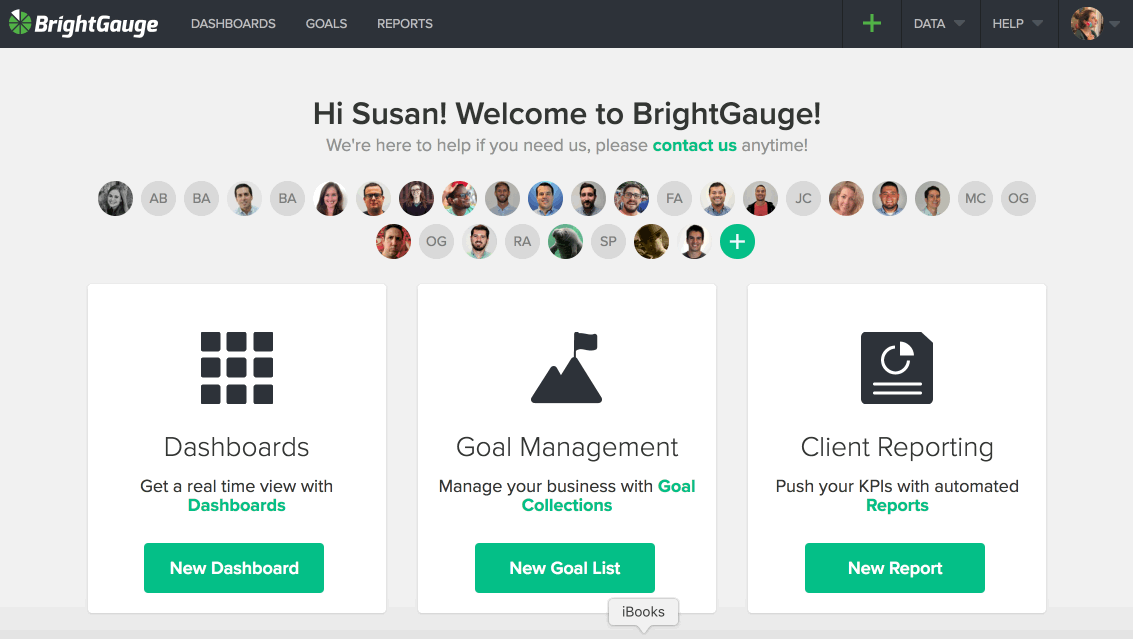Click 'Hi Susan! Welcome to BrightGauge!' heading
The width and height of the screenshot is (1133, 639).
click(x=567, y=113)
